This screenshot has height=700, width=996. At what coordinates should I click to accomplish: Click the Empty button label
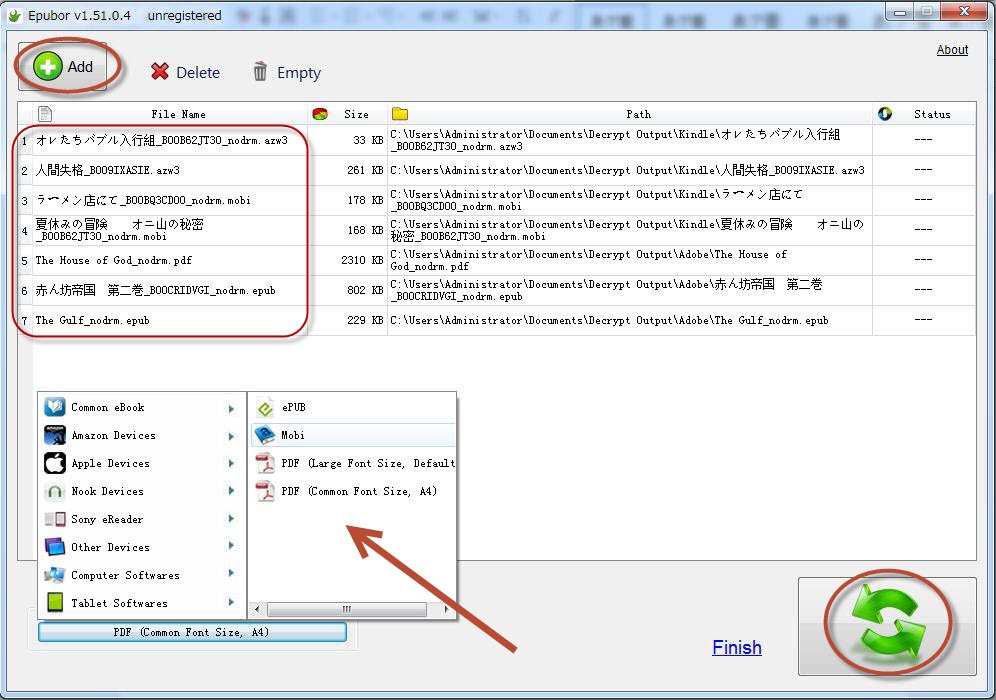(x=299, y=73)
